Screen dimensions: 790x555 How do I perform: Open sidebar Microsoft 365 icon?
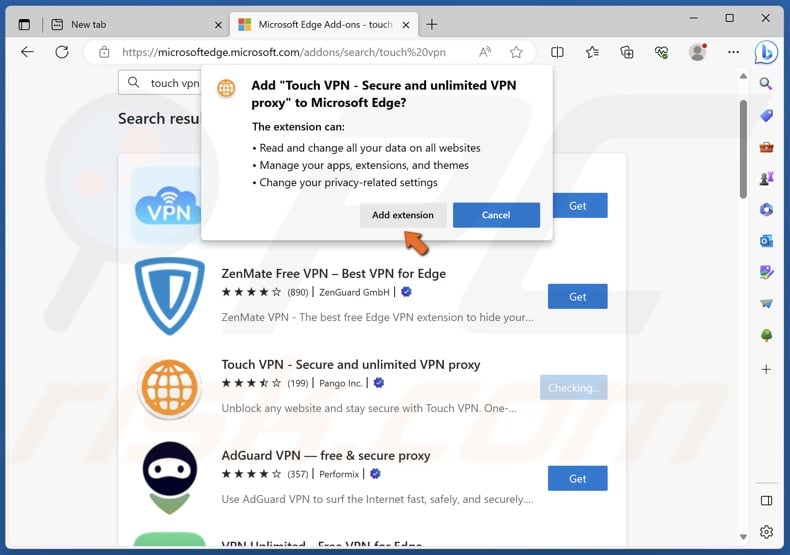click(766, 210)
